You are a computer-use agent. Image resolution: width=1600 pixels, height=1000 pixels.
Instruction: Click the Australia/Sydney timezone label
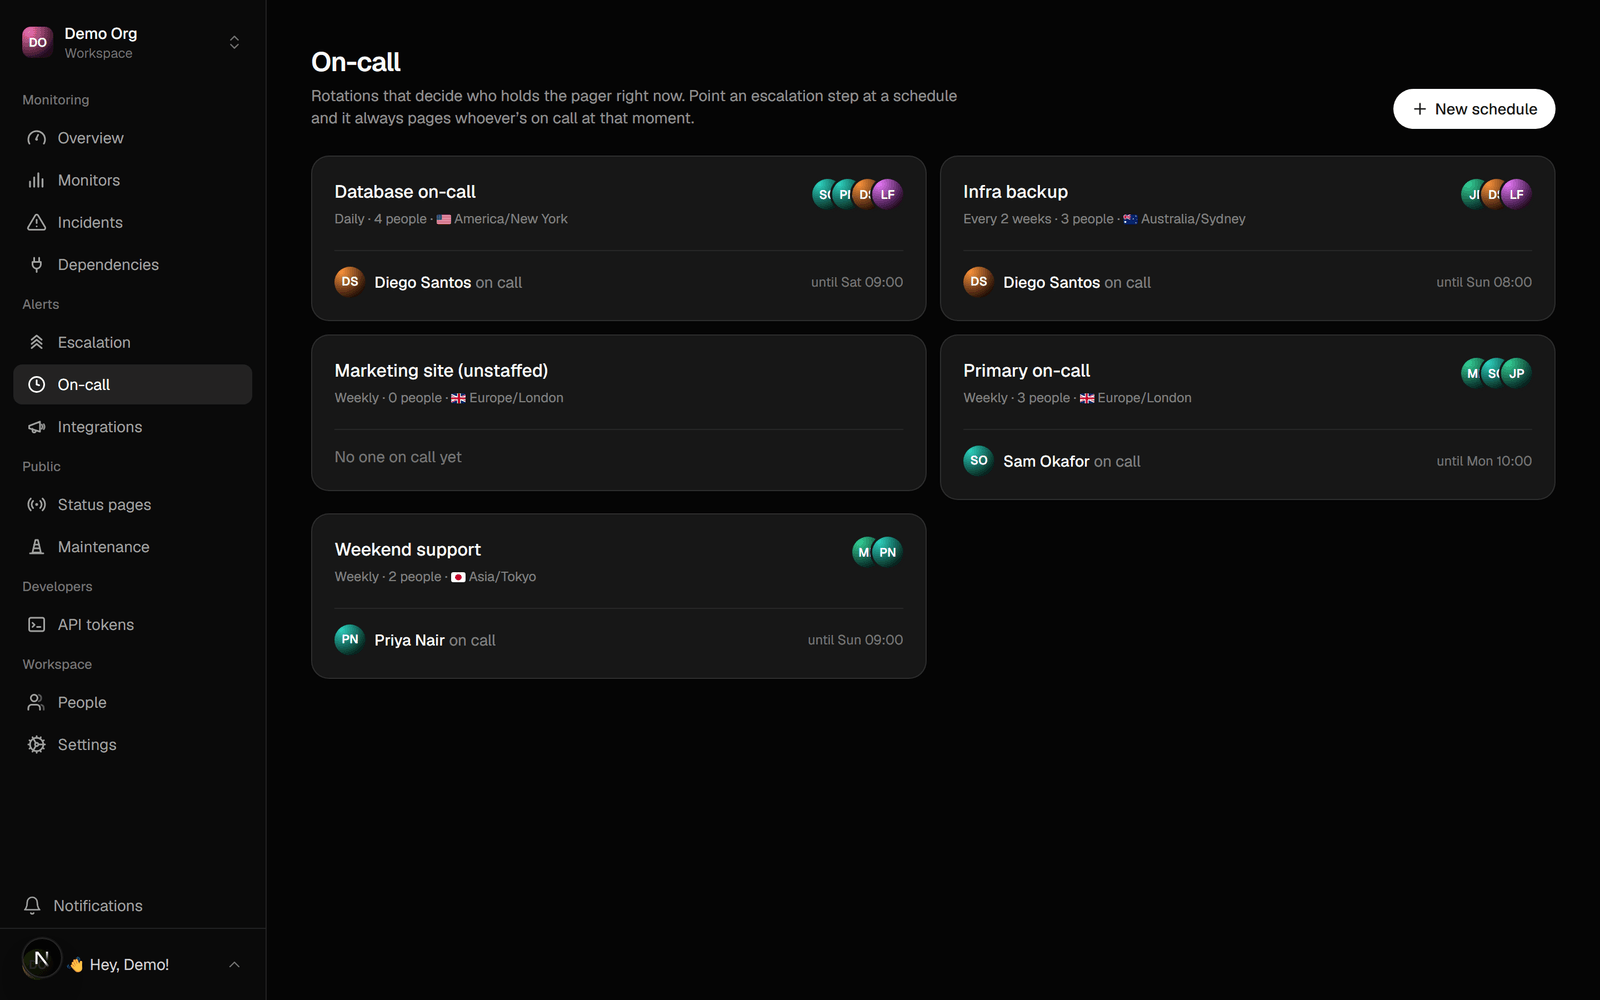pos(1193,219)
